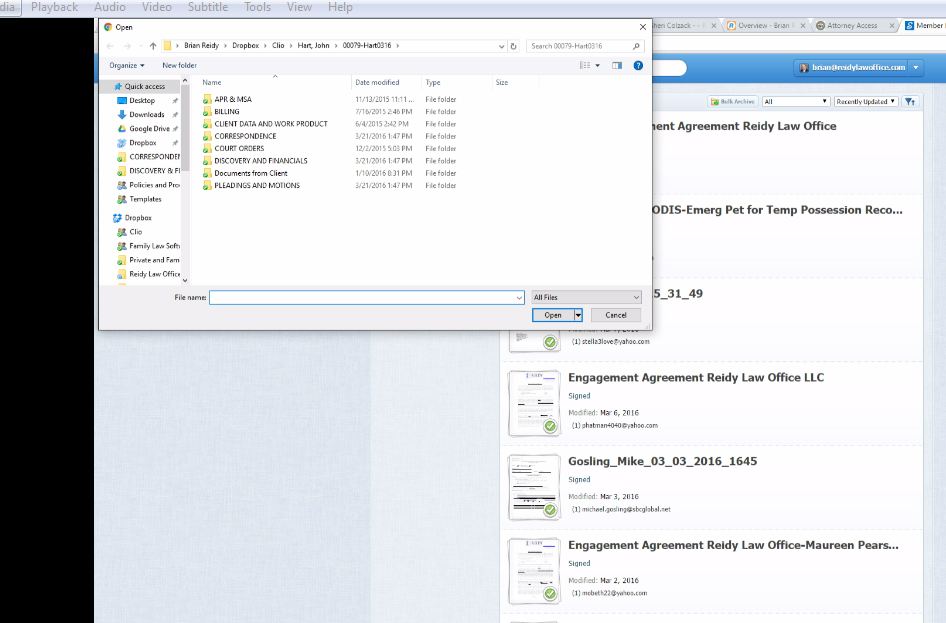Toggle the preview pane icon
Screen dimensions: 946x623
pos(617,65)
